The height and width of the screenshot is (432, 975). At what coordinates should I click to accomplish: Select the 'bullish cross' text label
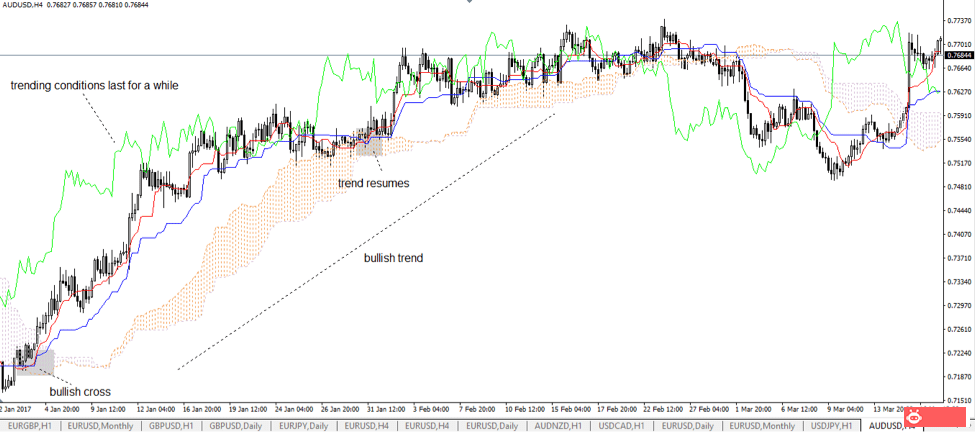(x=80, y=392)
